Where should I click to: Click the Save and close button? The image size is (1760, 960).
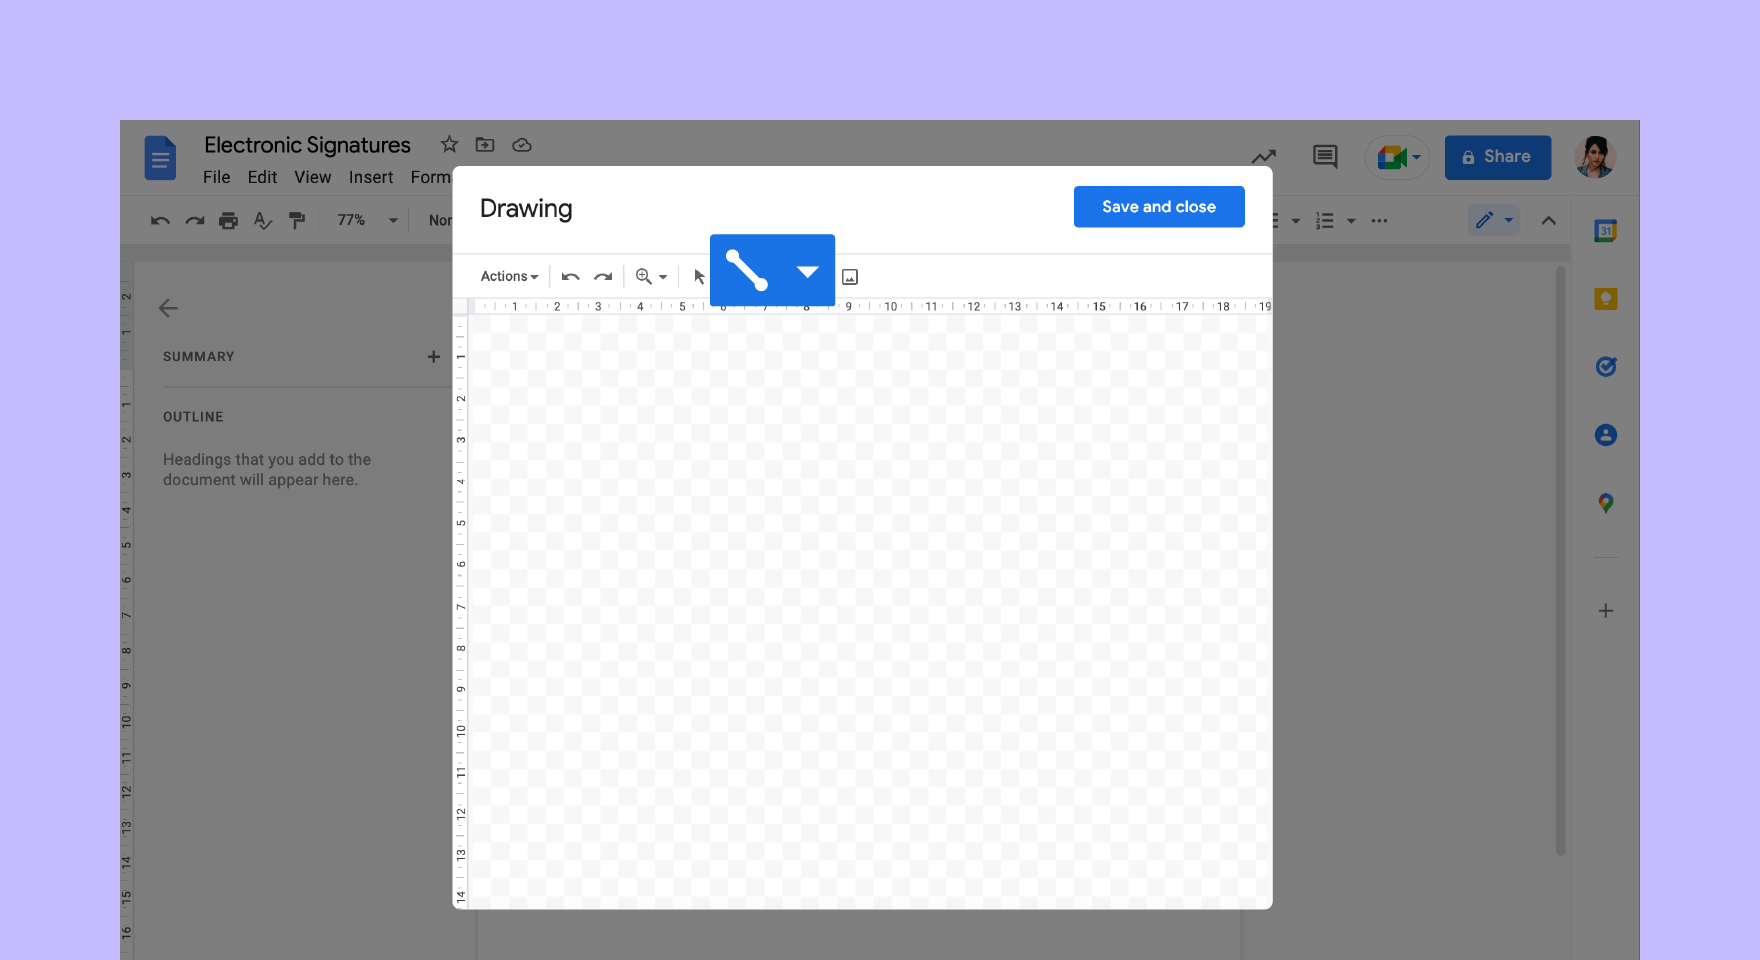(x=1158, y=206)
